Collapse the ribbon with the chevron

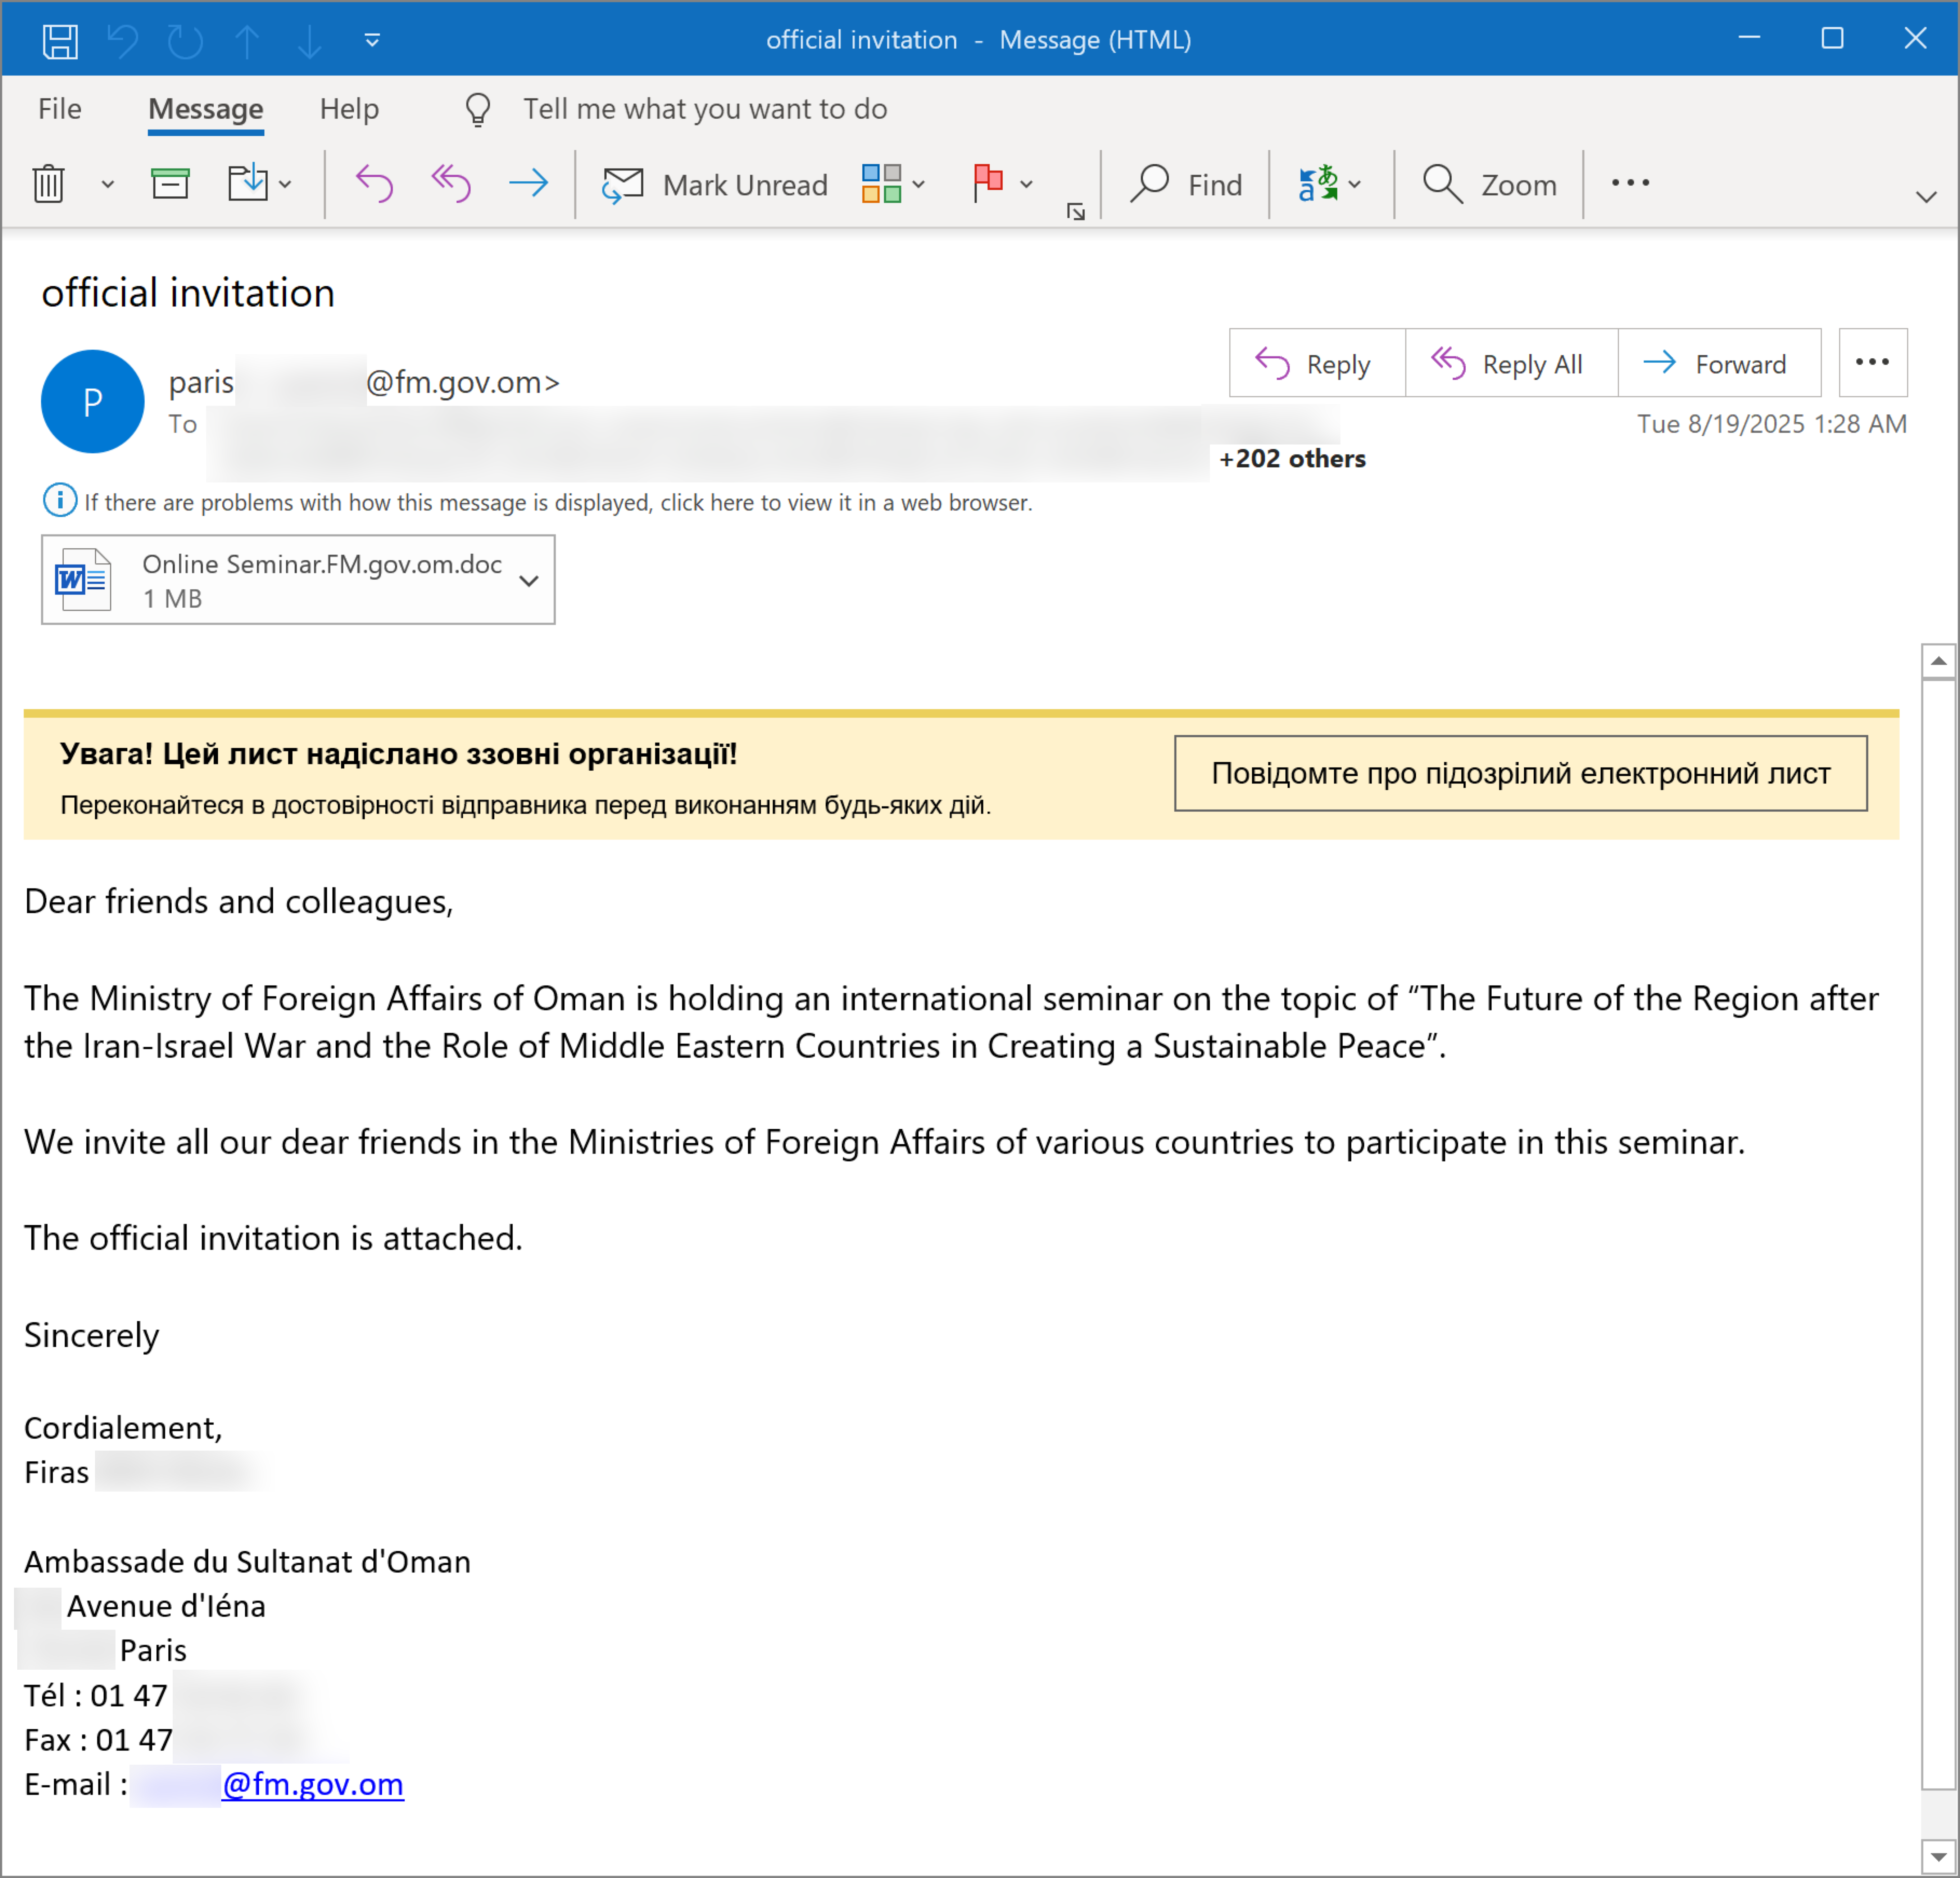click(x=1925, y=197)
